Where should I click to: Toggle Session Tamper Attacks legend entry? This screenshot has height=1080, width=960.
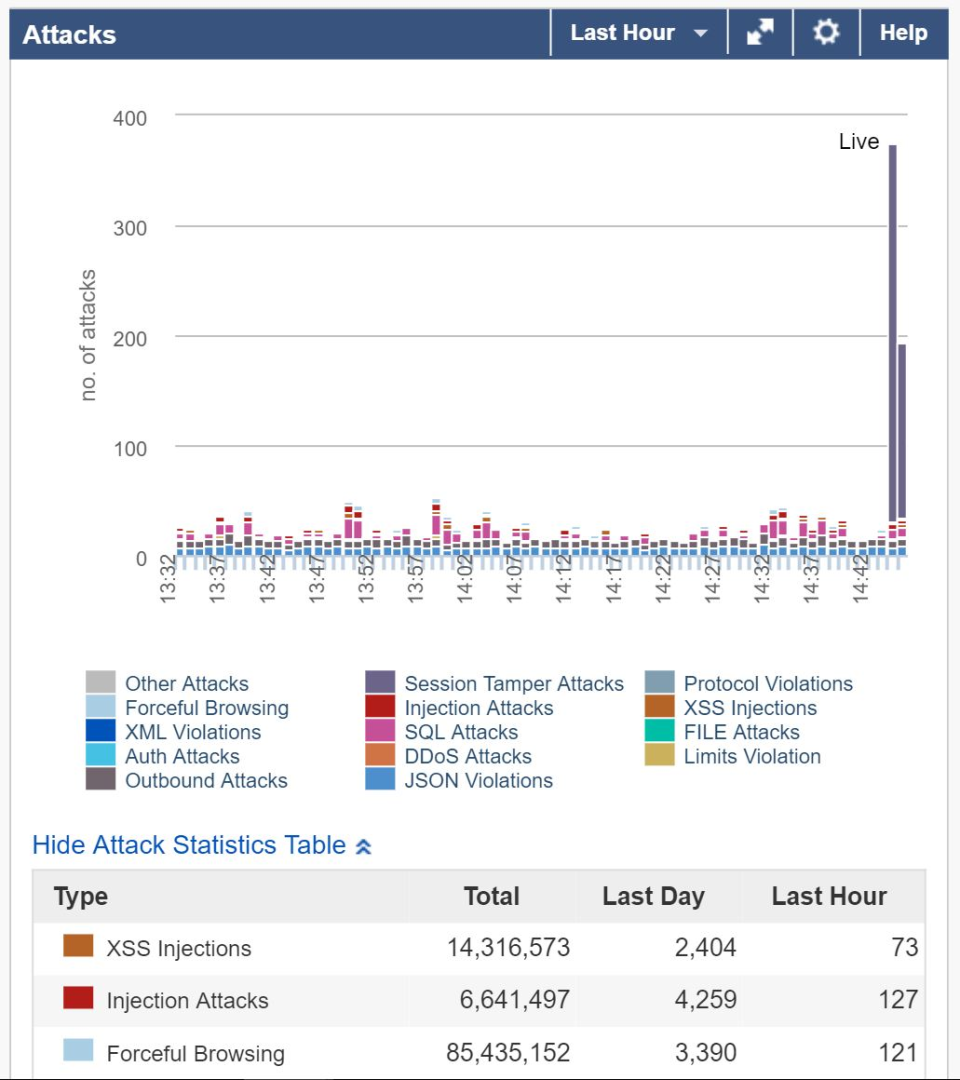pos(513,684)
